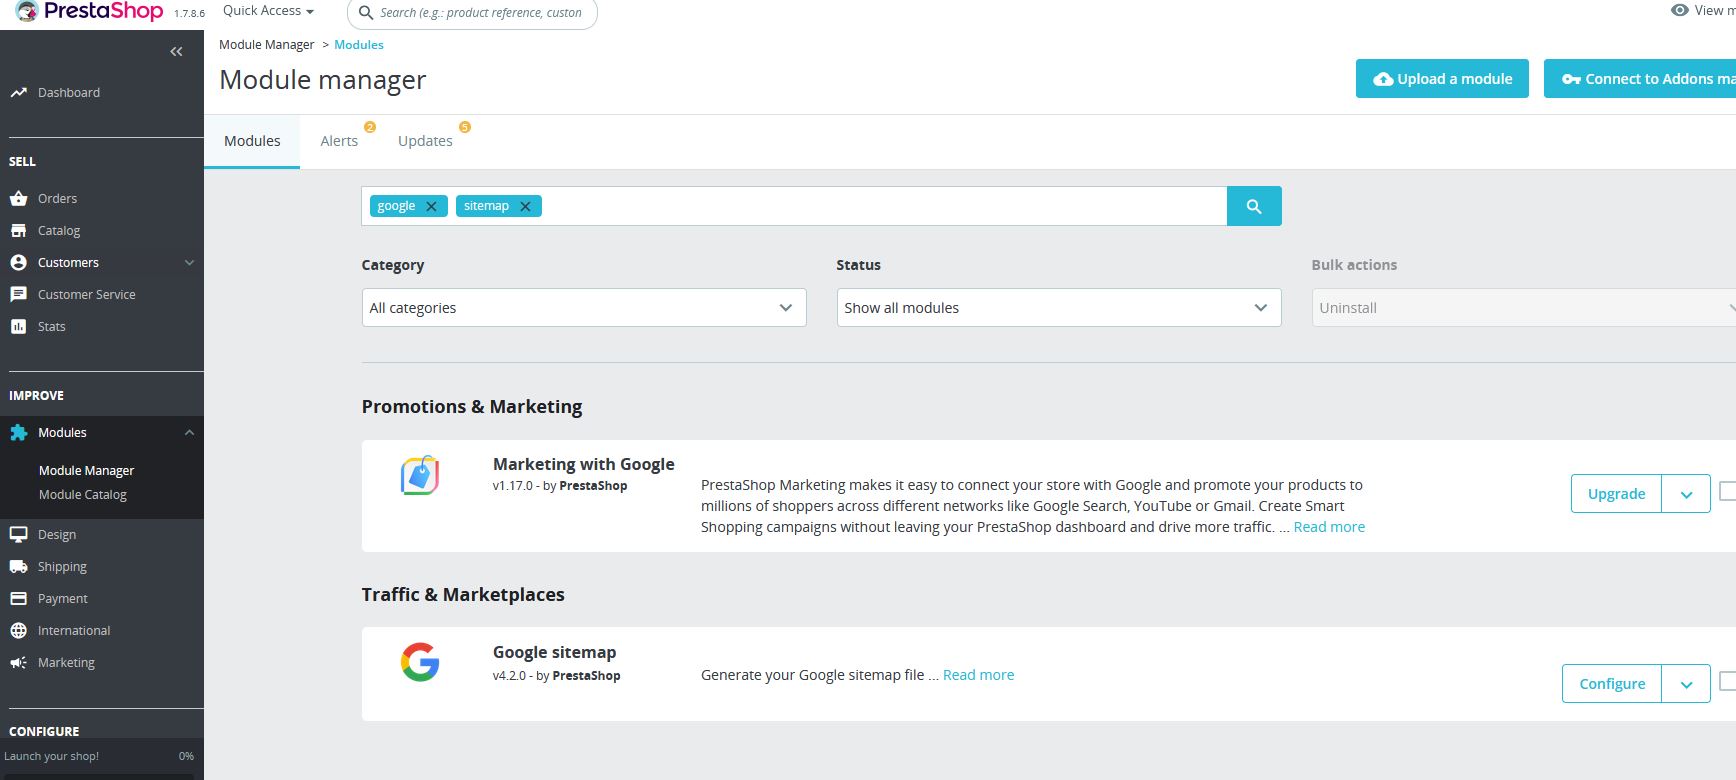
Task: Open the Category dropdown (All categories)
Action: coord(584,308)
